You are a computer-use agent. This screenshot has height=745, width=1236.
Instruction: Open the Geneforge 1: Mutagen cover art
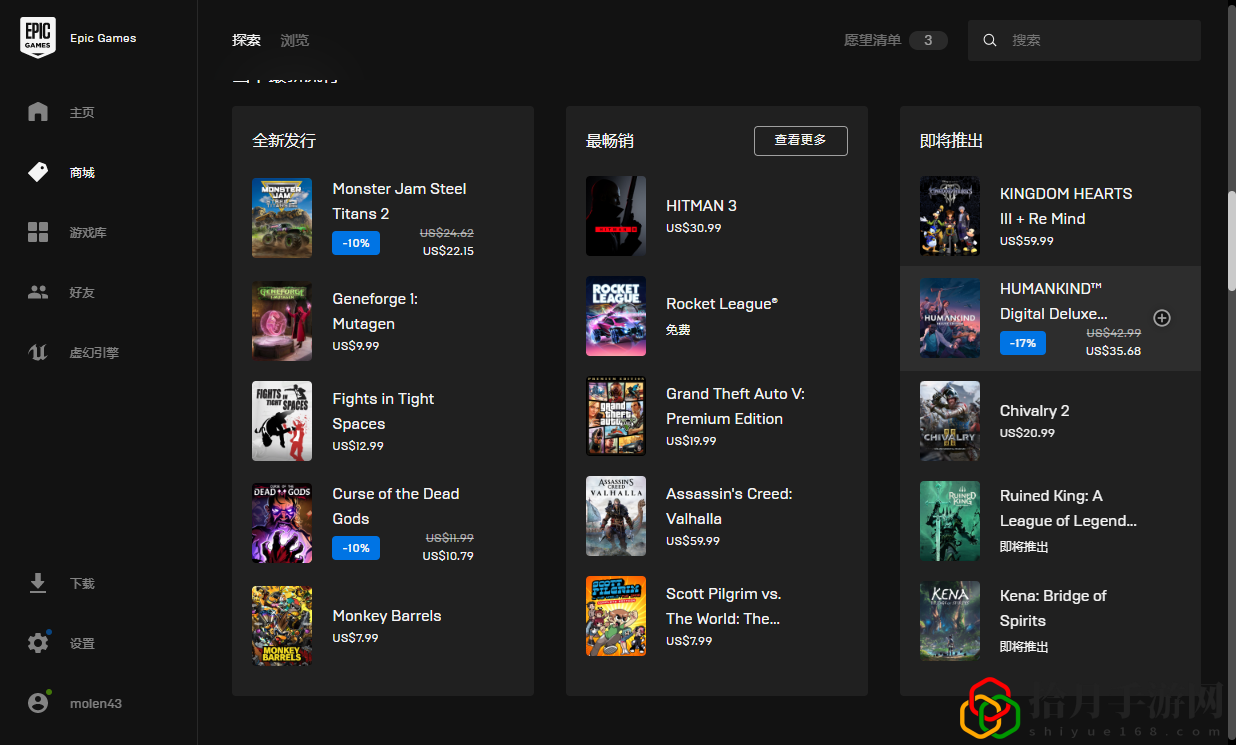coord(282,322)
